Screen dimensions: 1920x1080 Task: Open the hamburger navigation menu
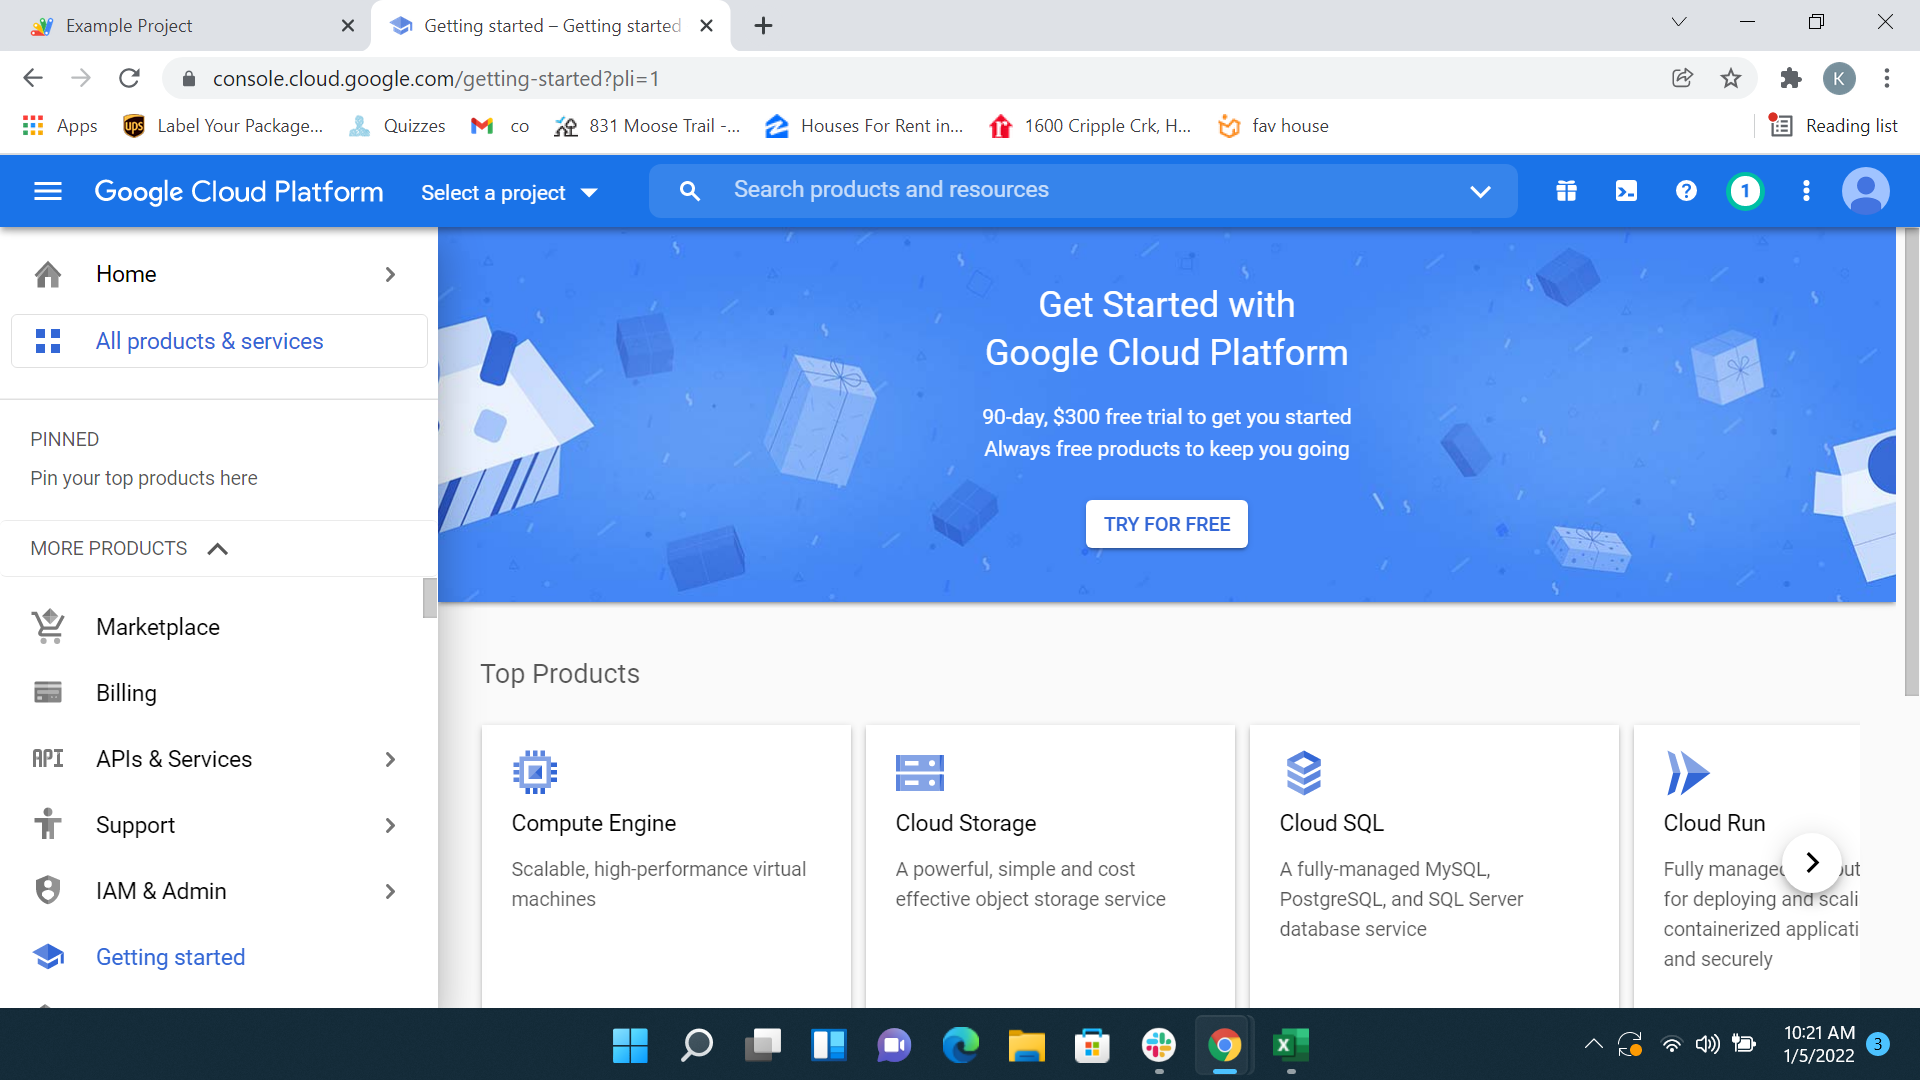(x=48, y=191)
